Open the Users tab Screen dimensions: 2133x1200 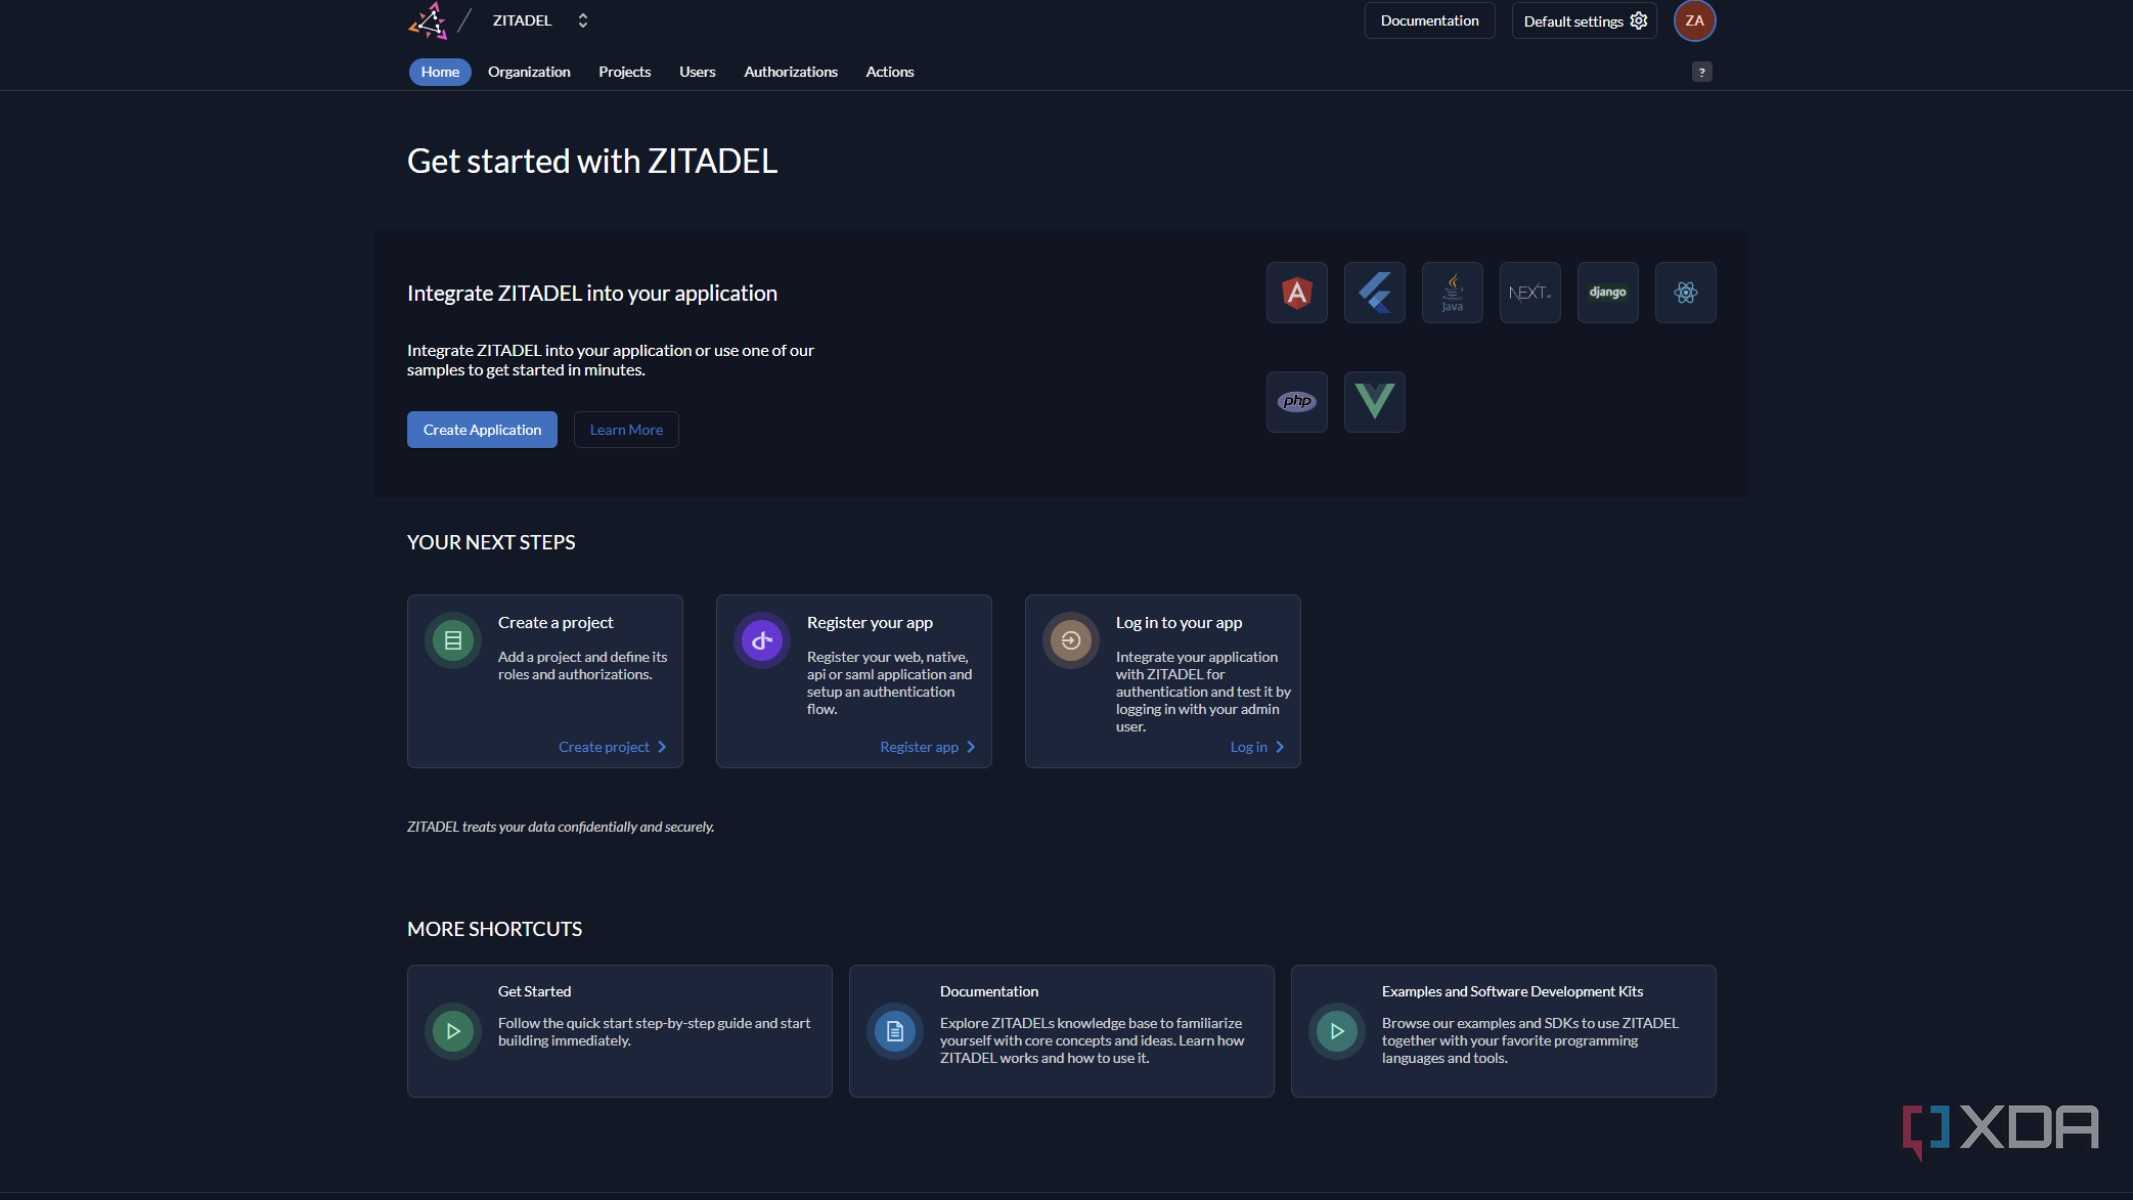click(x=697, y=72)
